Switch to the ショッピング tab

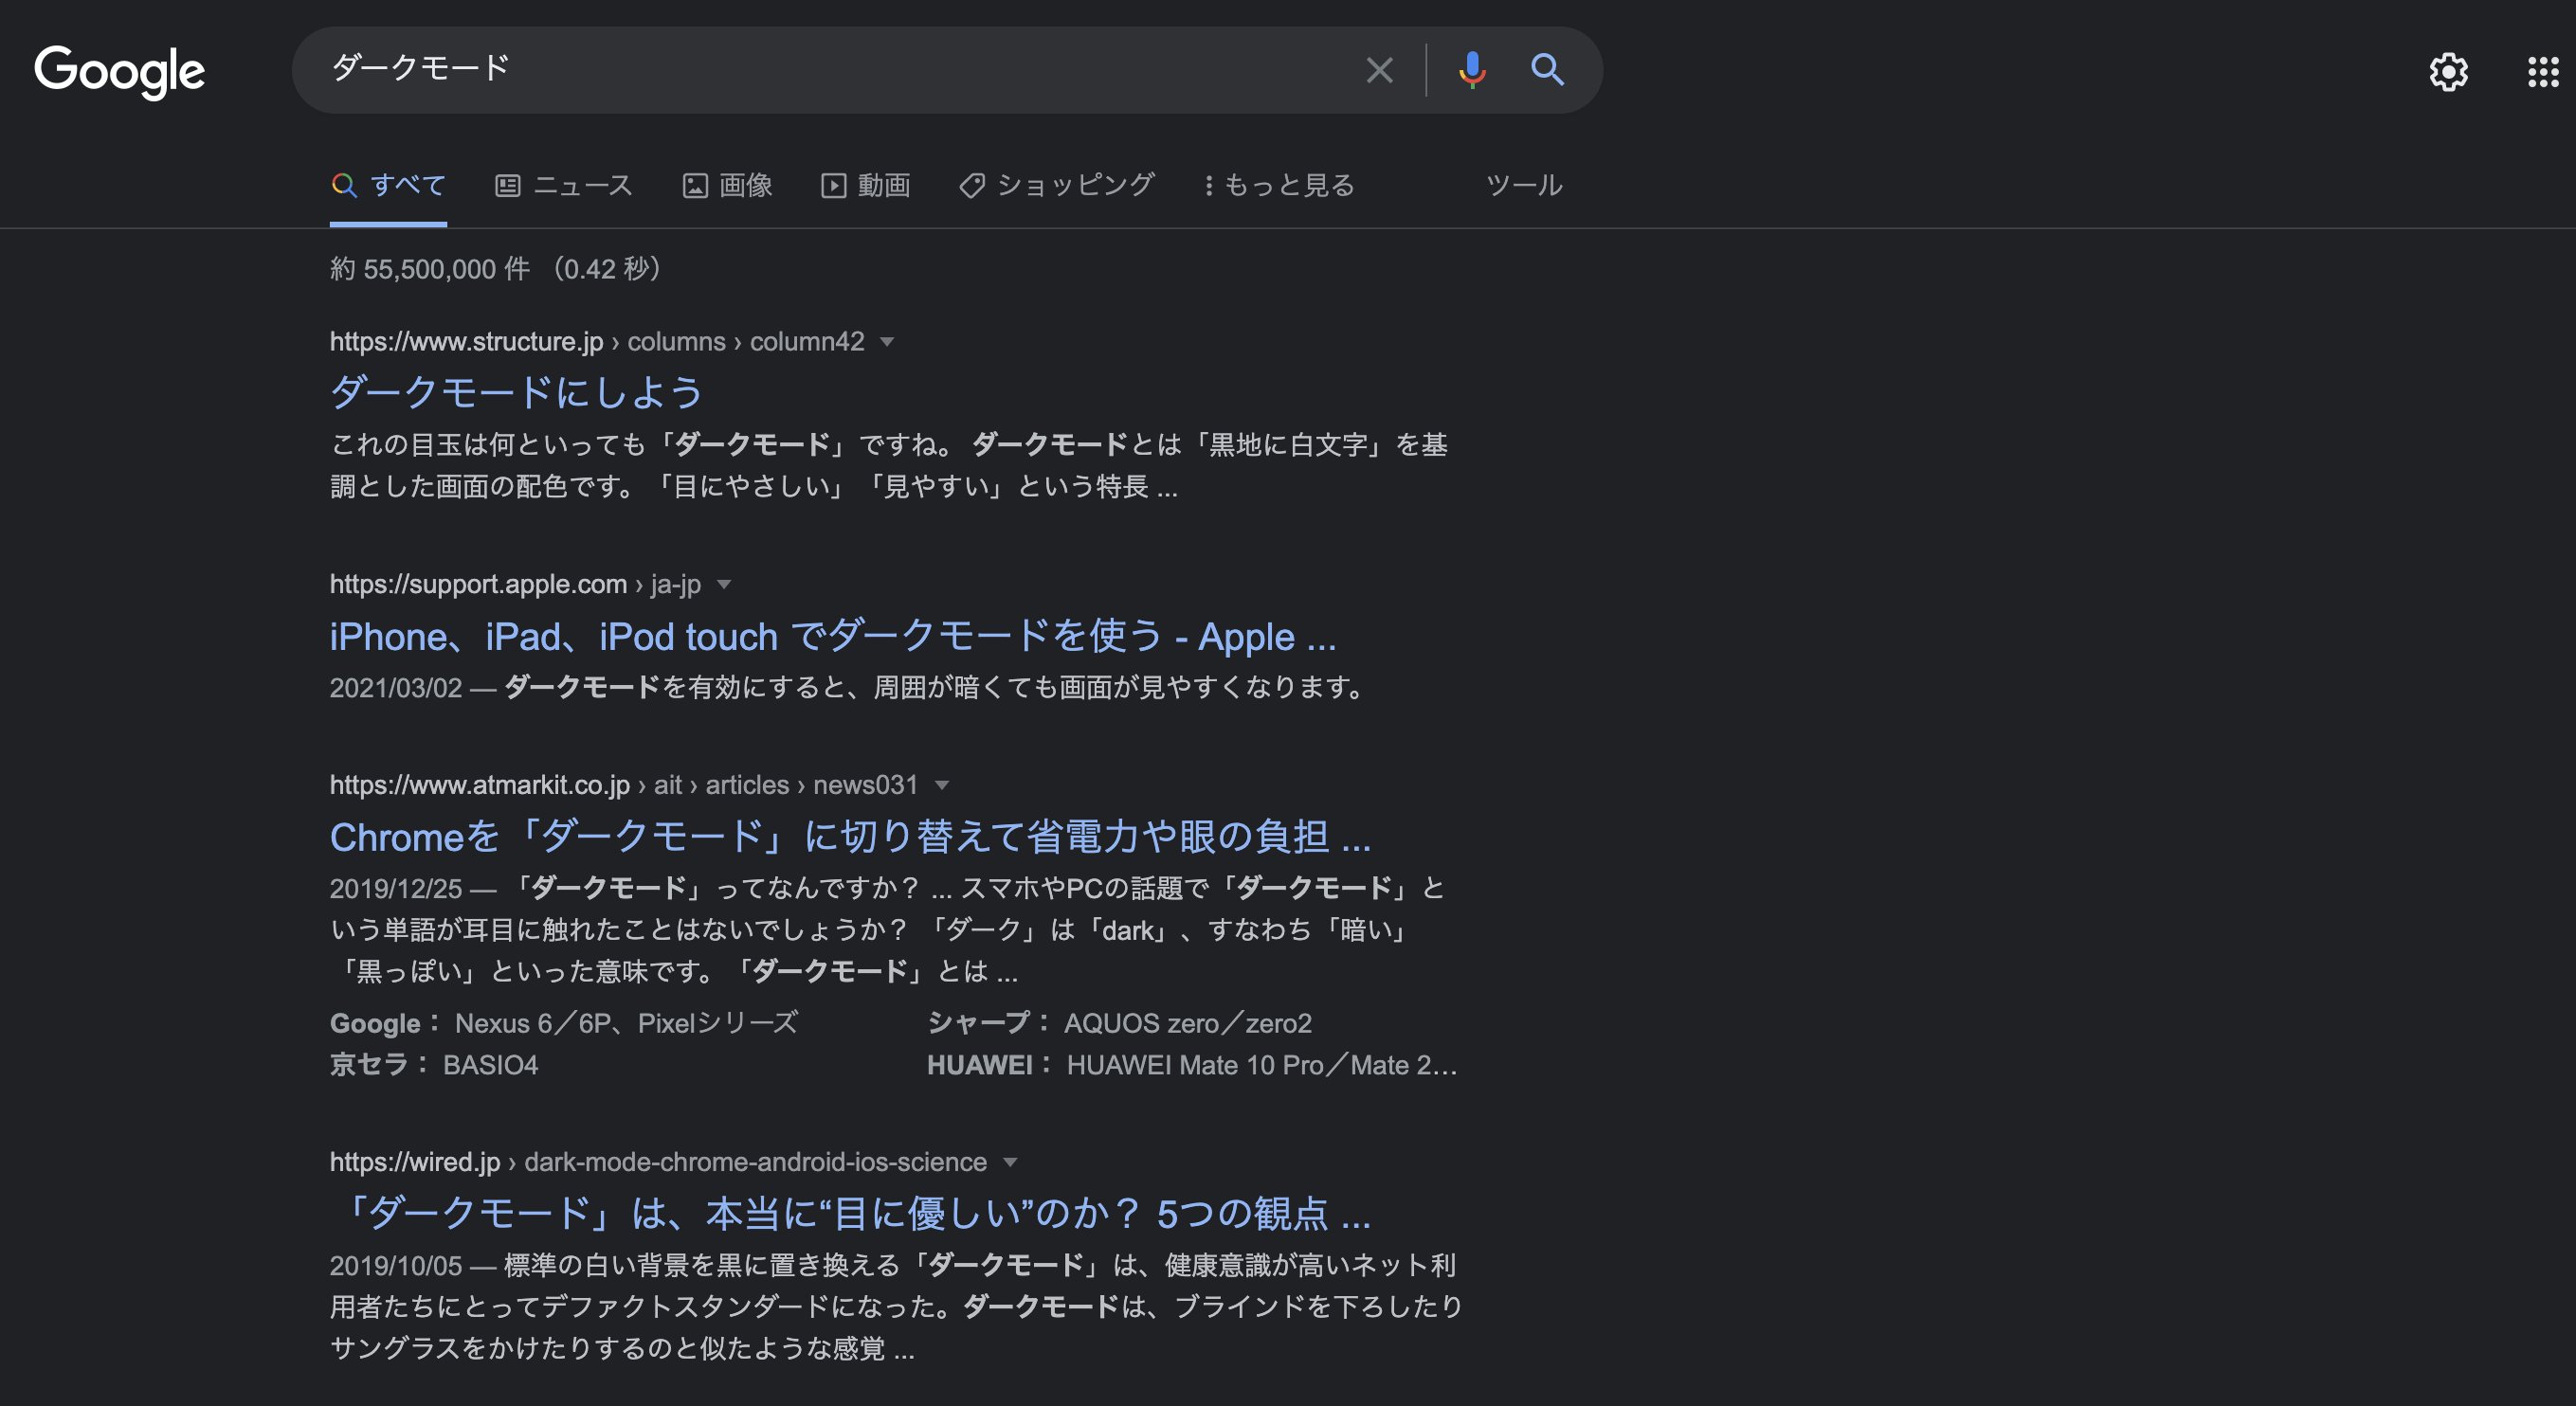[1057, 185]
